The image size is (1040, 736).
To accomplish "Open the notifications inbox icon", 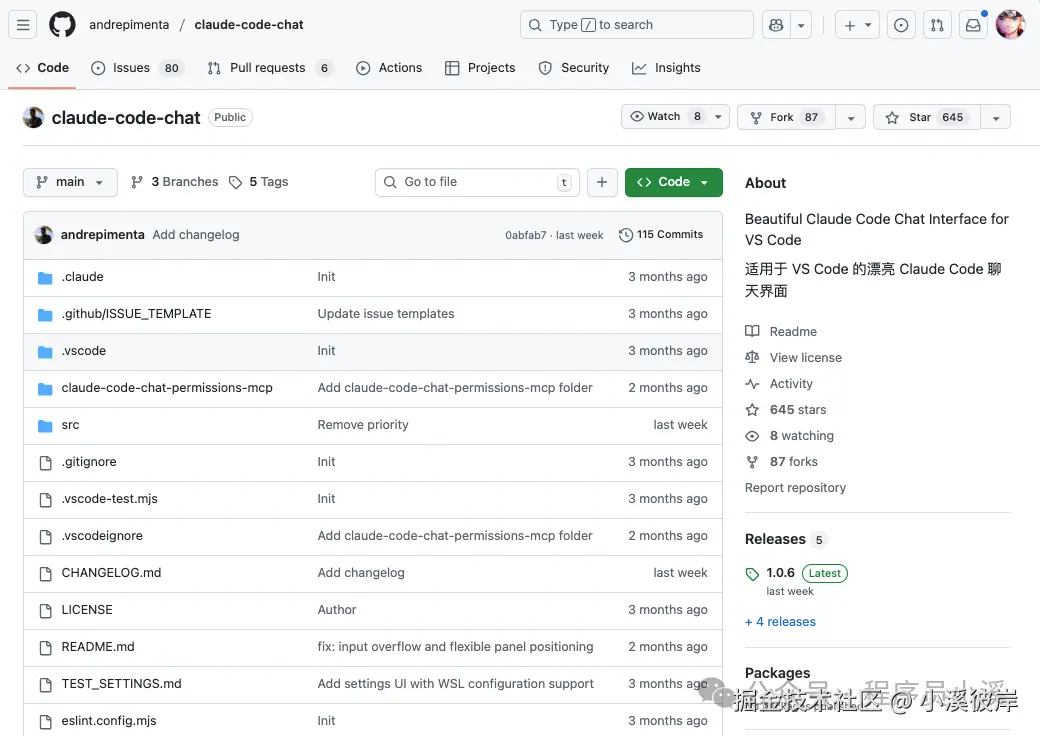I will pos(973,25).
